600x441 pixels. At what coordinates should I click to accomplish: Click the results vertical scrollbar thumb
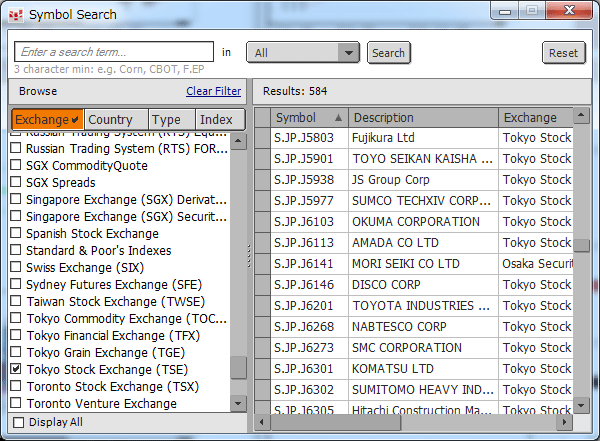581,245
